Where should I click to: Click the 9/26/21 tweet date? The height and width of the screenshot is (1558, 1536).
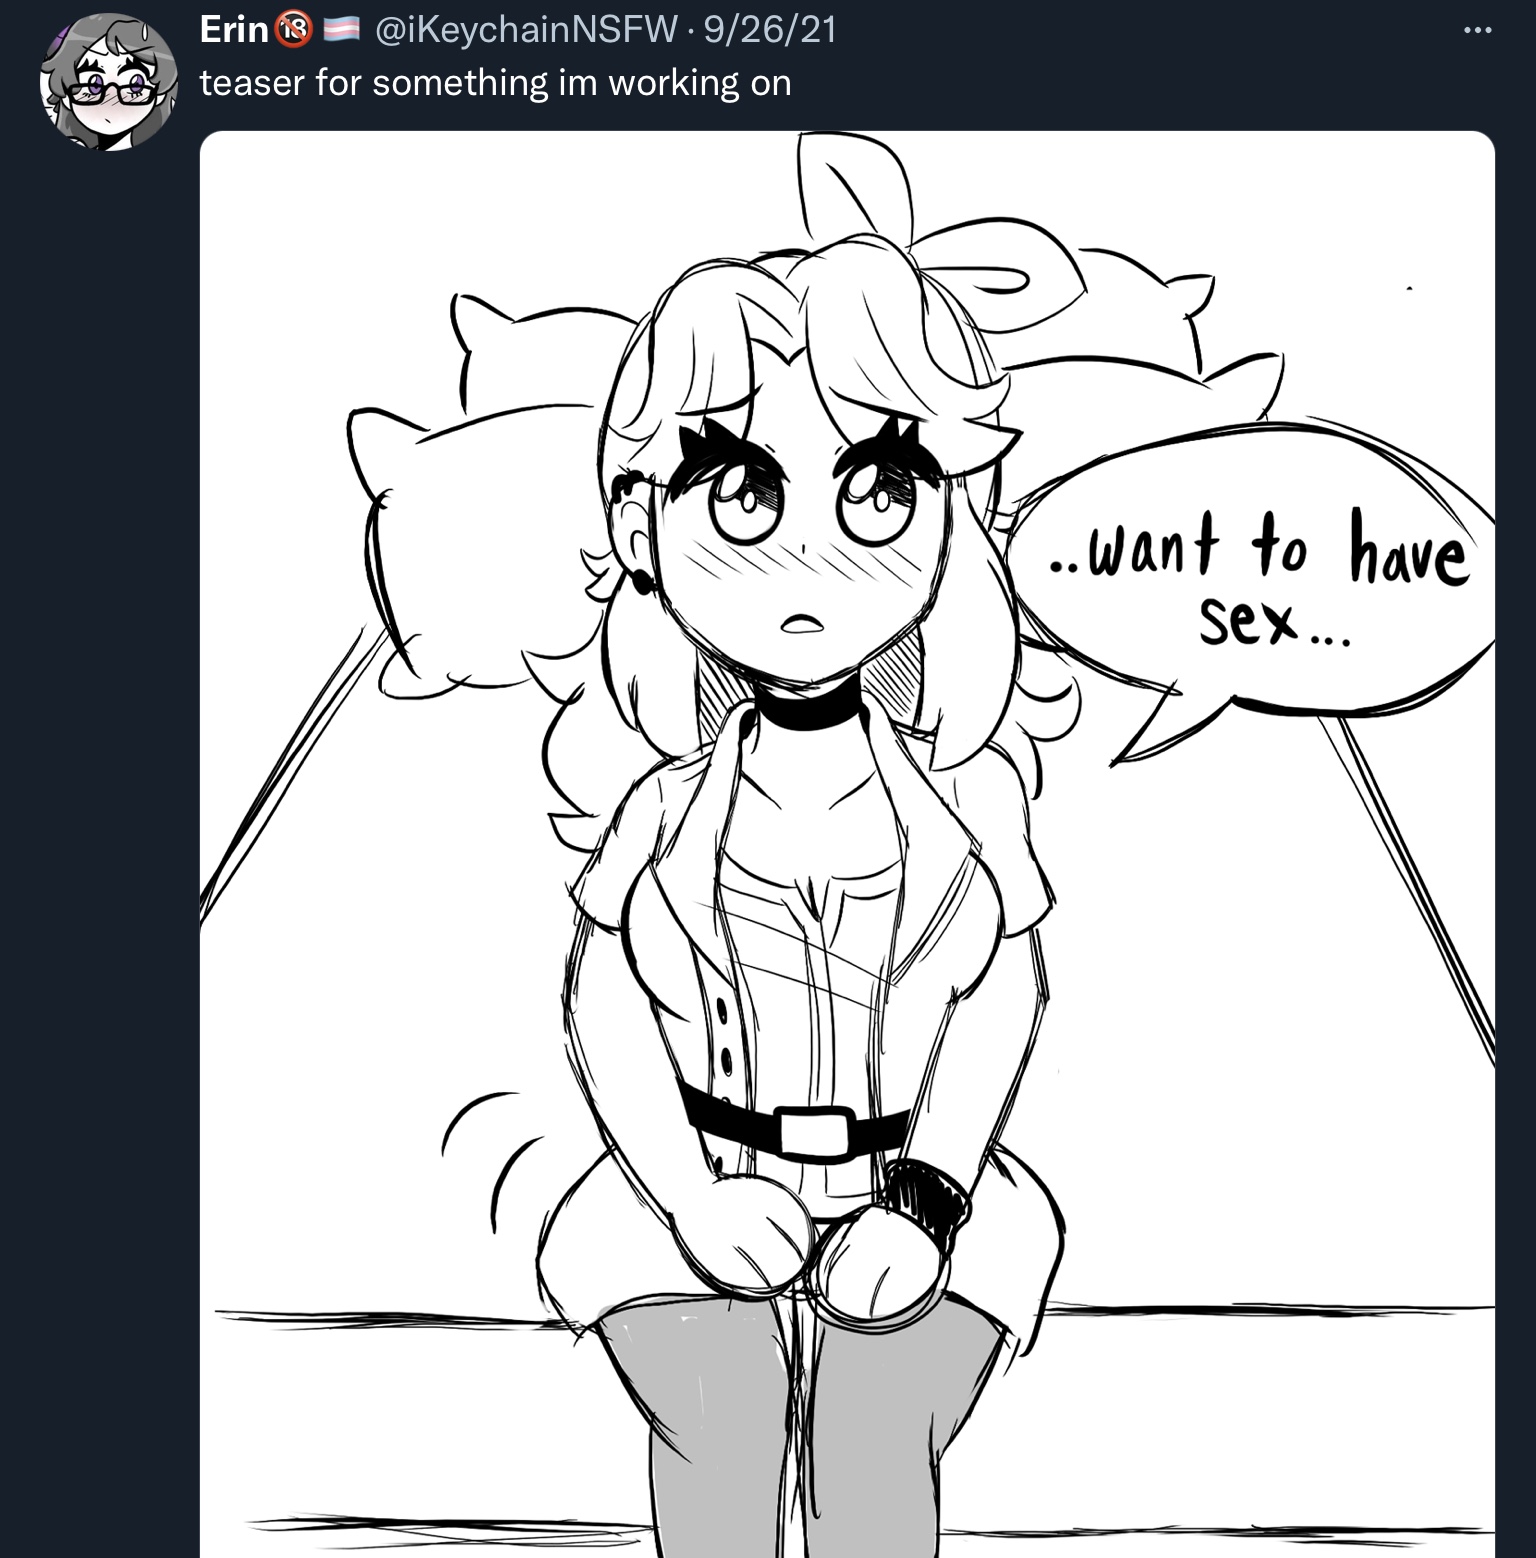tap(770, 31)
